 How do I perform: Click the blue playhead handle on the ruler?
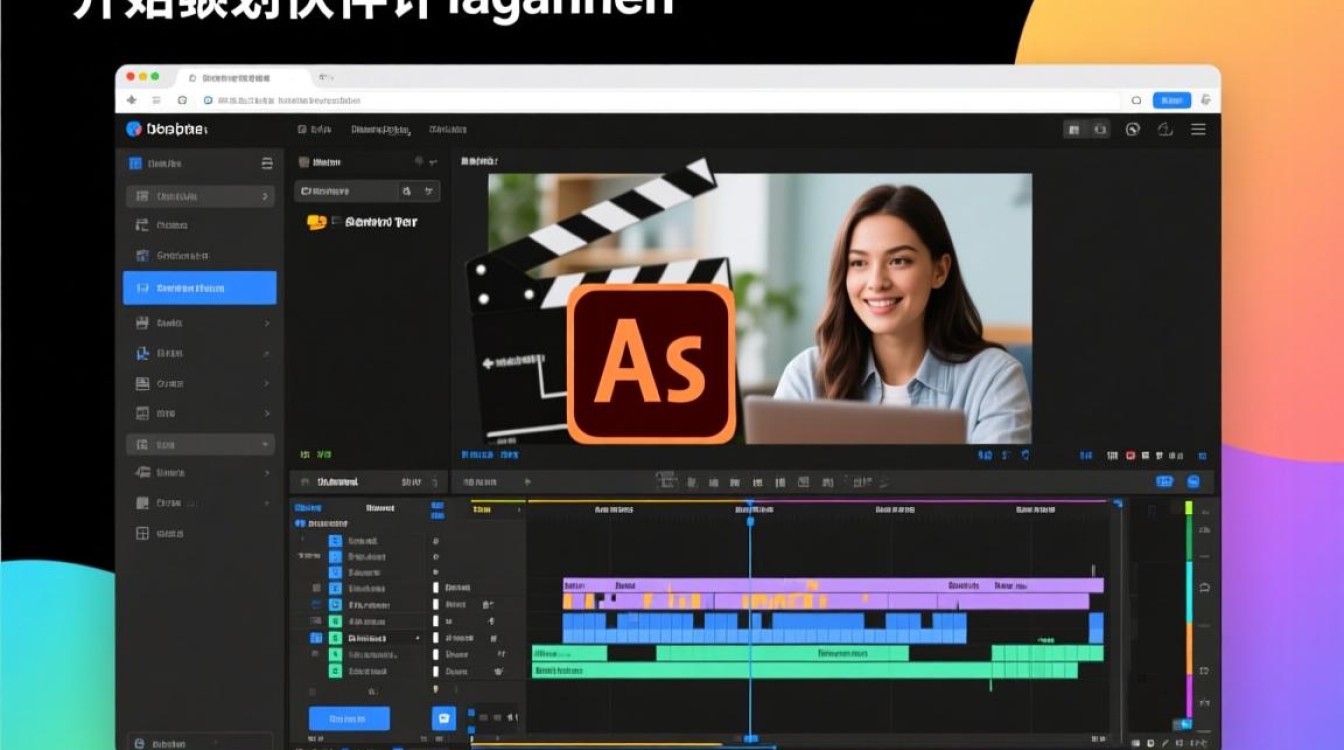click(750, 520)
